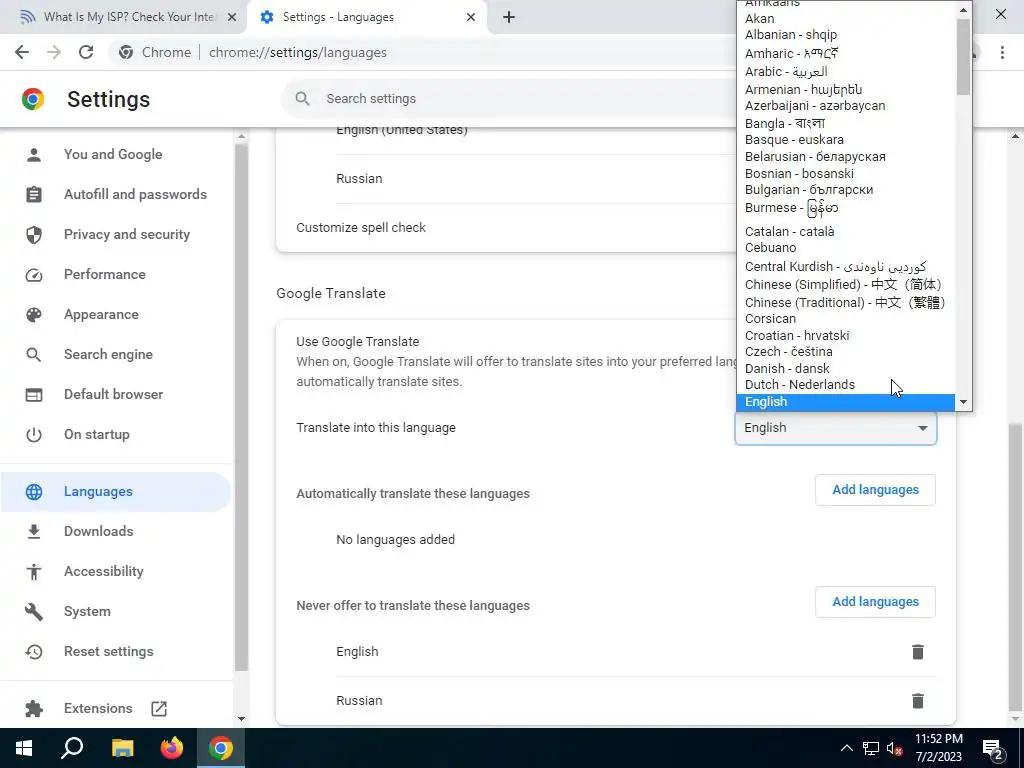The image size is (1024, 768).
Task: Open Autofill and passwords settings
Action: [135, 194]
